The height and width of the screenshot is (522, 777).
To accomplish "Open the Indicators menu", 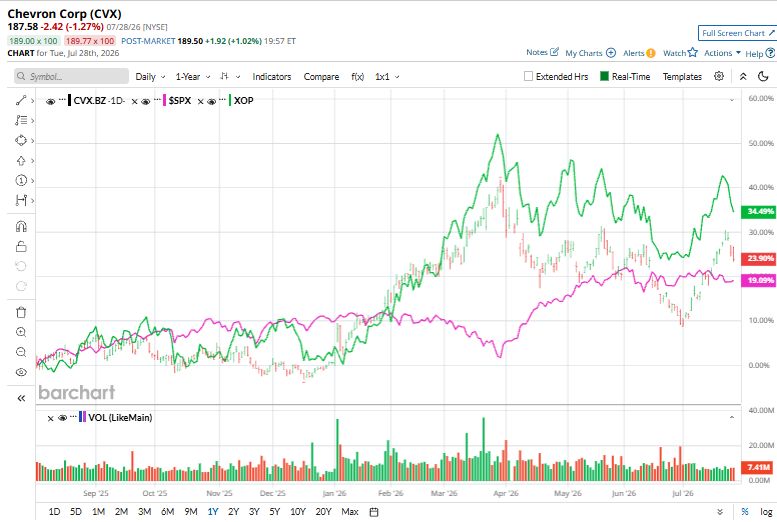I will (x=272, y=76).
